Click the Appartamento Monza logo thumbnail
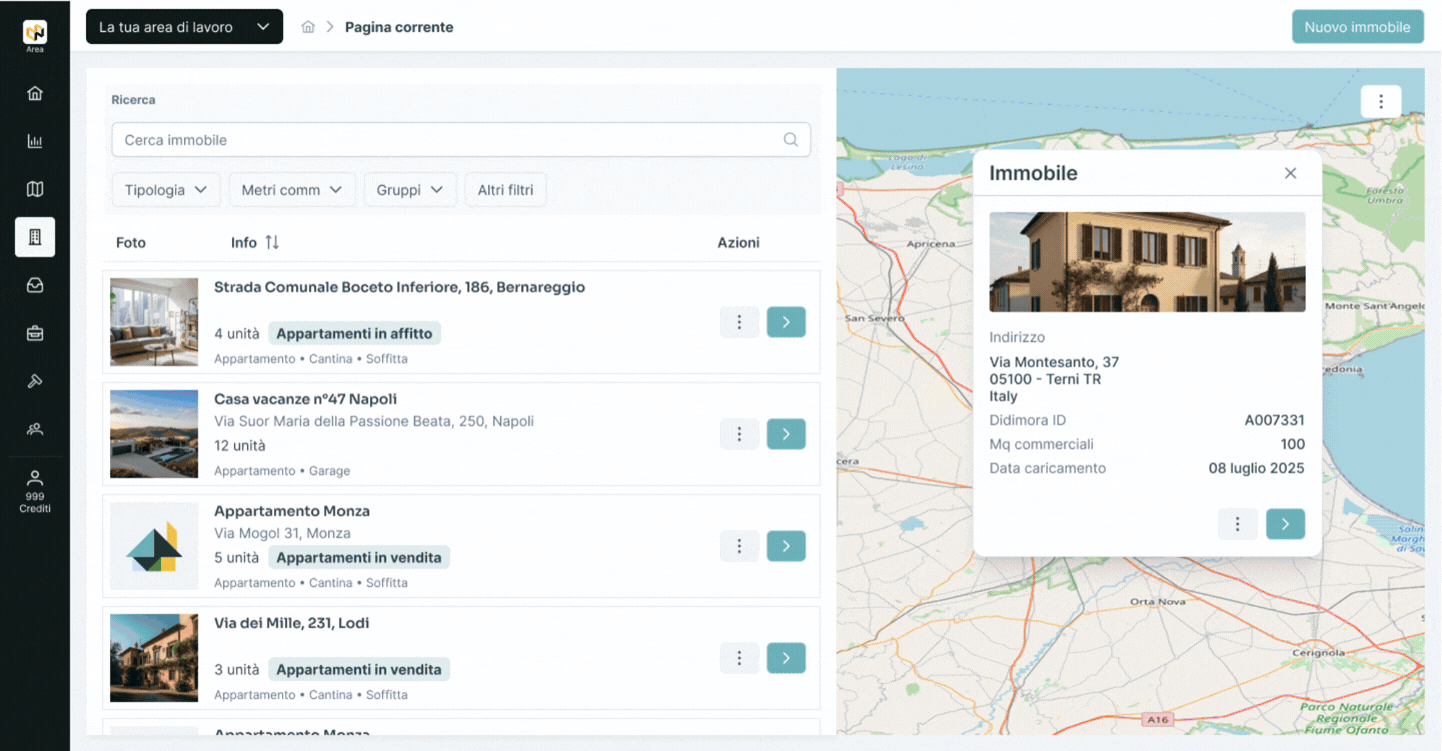 click(154, 546)
